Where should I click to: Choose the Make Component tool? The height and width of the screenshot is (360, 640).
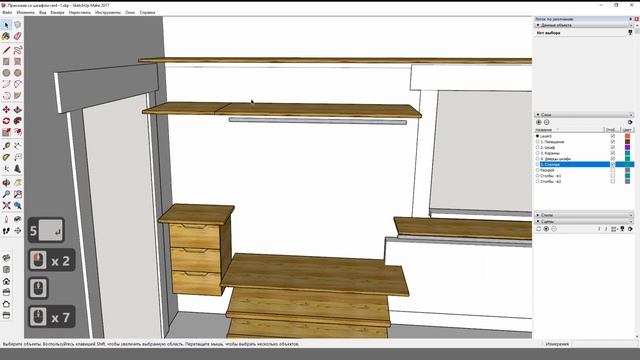(18, 25)
